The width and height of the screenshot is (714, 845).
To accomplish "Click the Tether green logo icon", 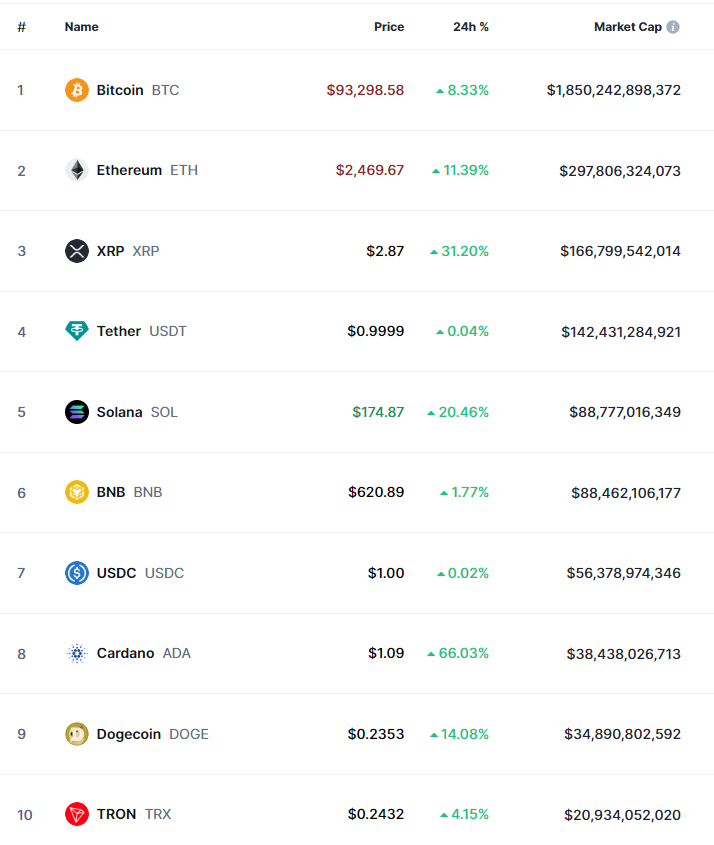I will click(x=77, y=331).
